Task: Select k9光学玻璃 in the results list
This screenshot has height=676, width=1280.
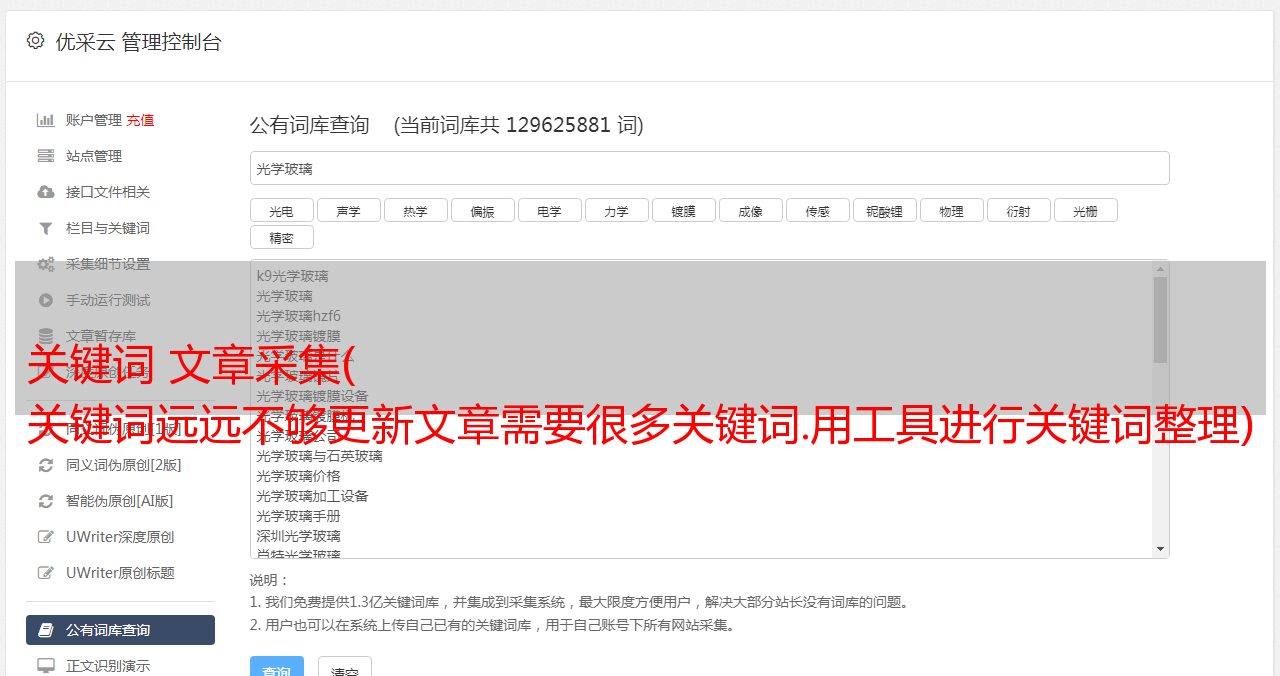Action: (x=292, y=276)
